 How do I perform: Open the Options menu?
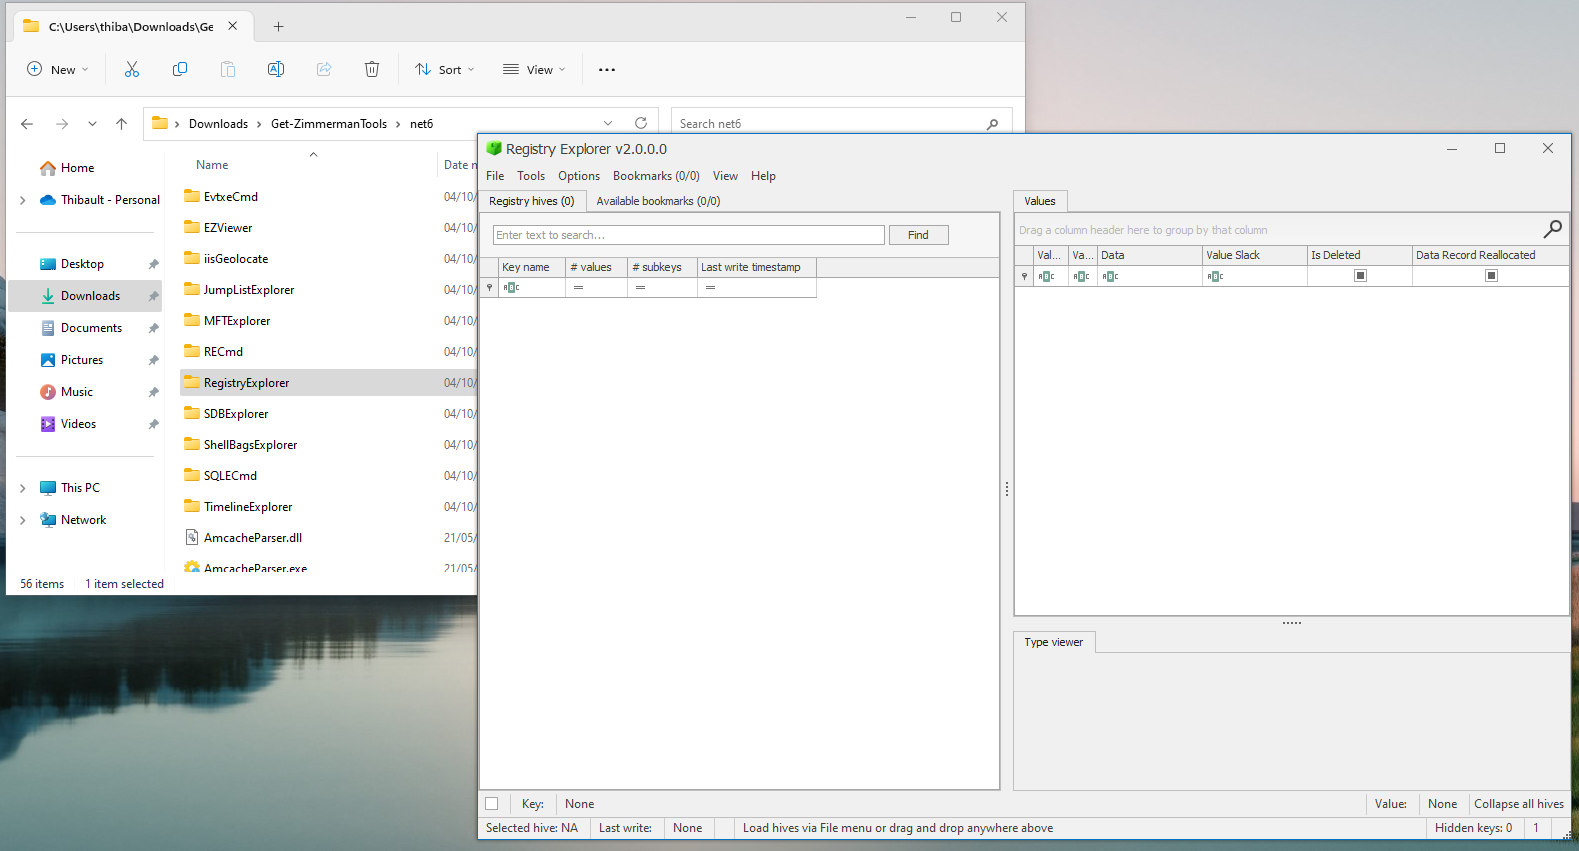click(579, 176)
